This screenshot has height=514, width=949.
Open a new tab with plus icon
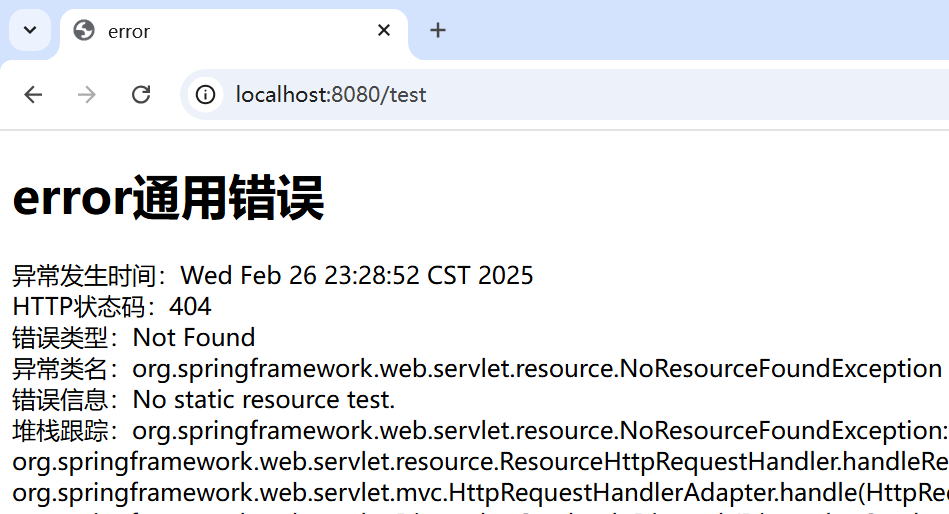click(x=438, y=30)
